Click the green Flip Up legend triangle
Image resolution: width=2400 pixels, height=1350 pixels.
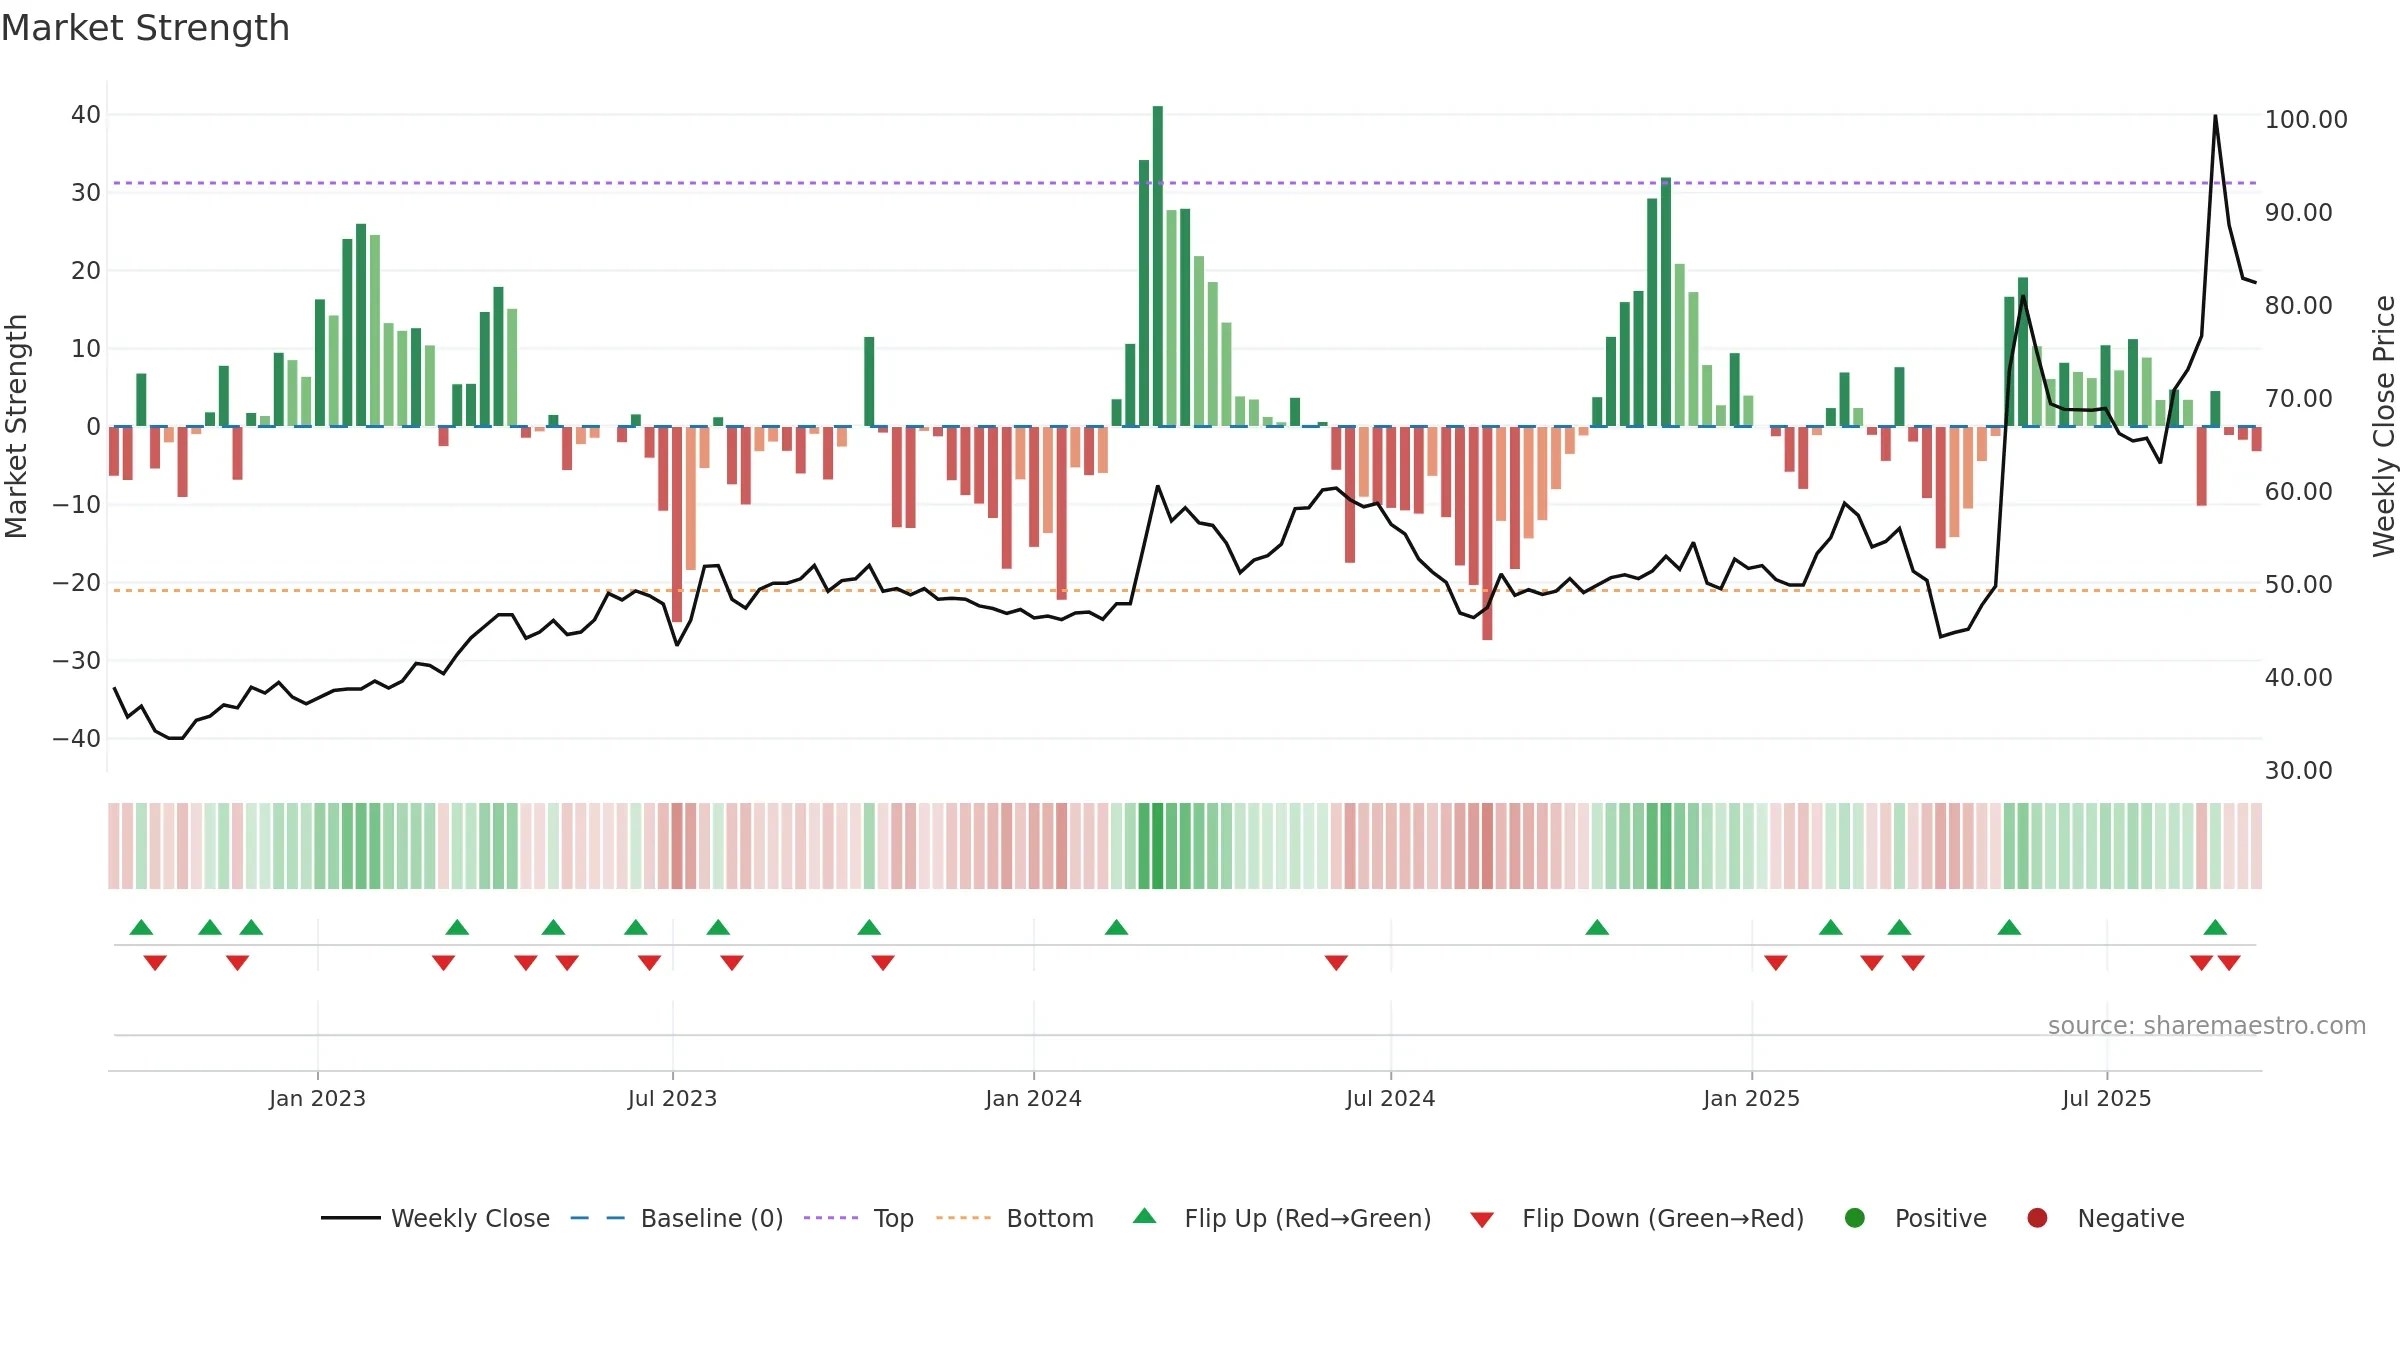coord(1145,1216)
